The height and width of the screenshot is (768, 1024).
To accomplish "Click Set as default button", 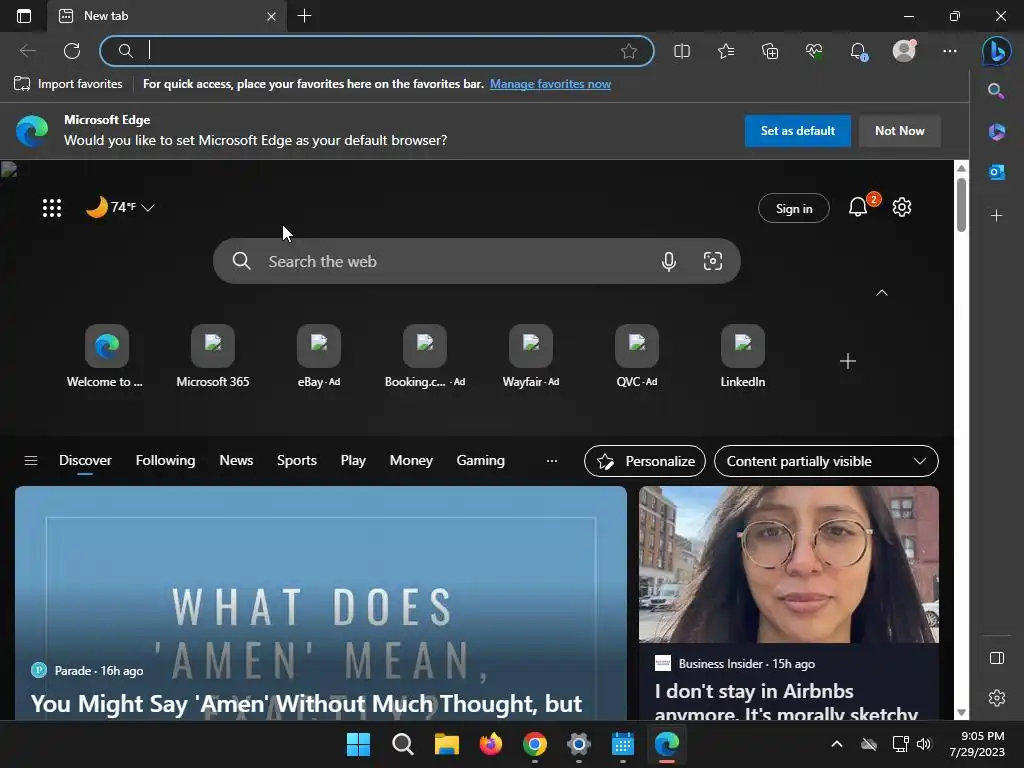I will click(797, 131).
